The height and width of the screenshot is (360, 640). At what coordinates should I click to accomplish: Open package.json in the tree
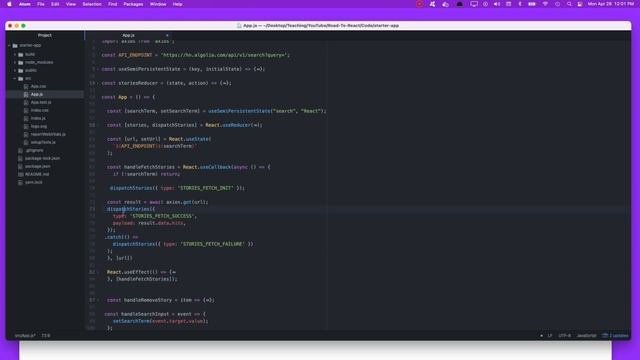pyautogui.click(x=38, y=167)
